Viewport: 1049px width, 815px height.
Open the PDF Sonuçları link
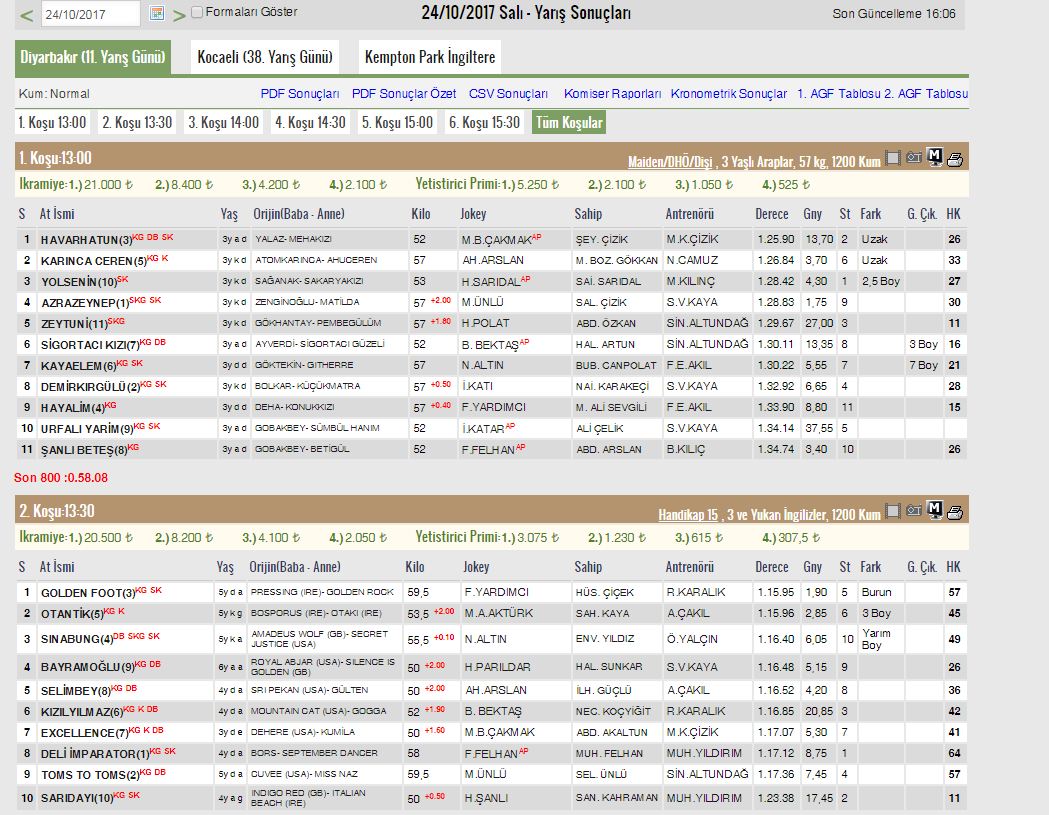coord(300,94)
